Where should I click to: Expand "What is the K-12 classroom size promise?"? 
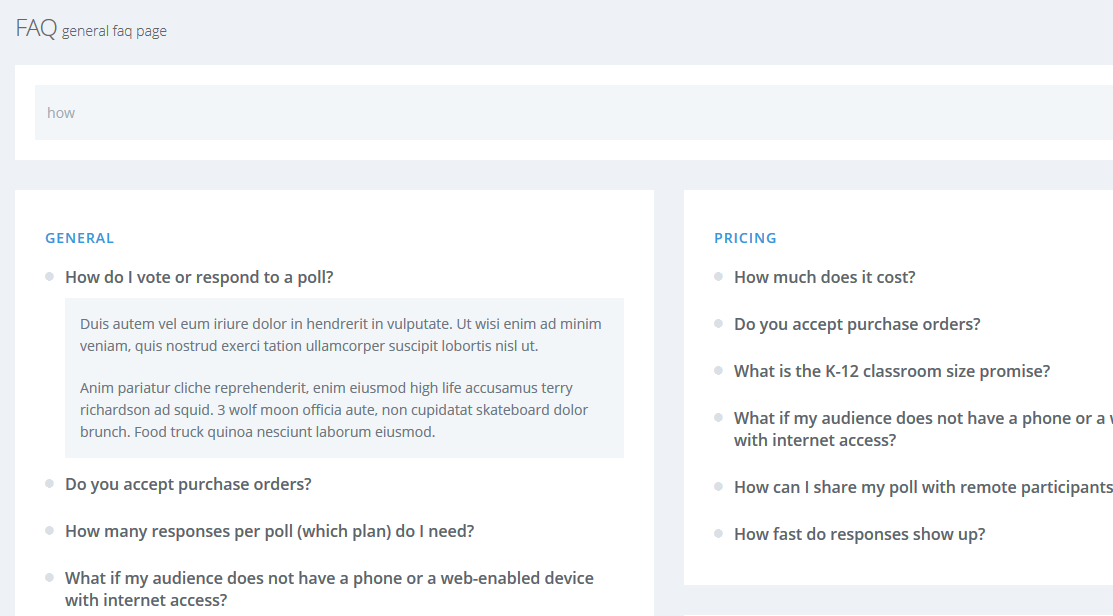pyautogui.click(x=891, y=371)
